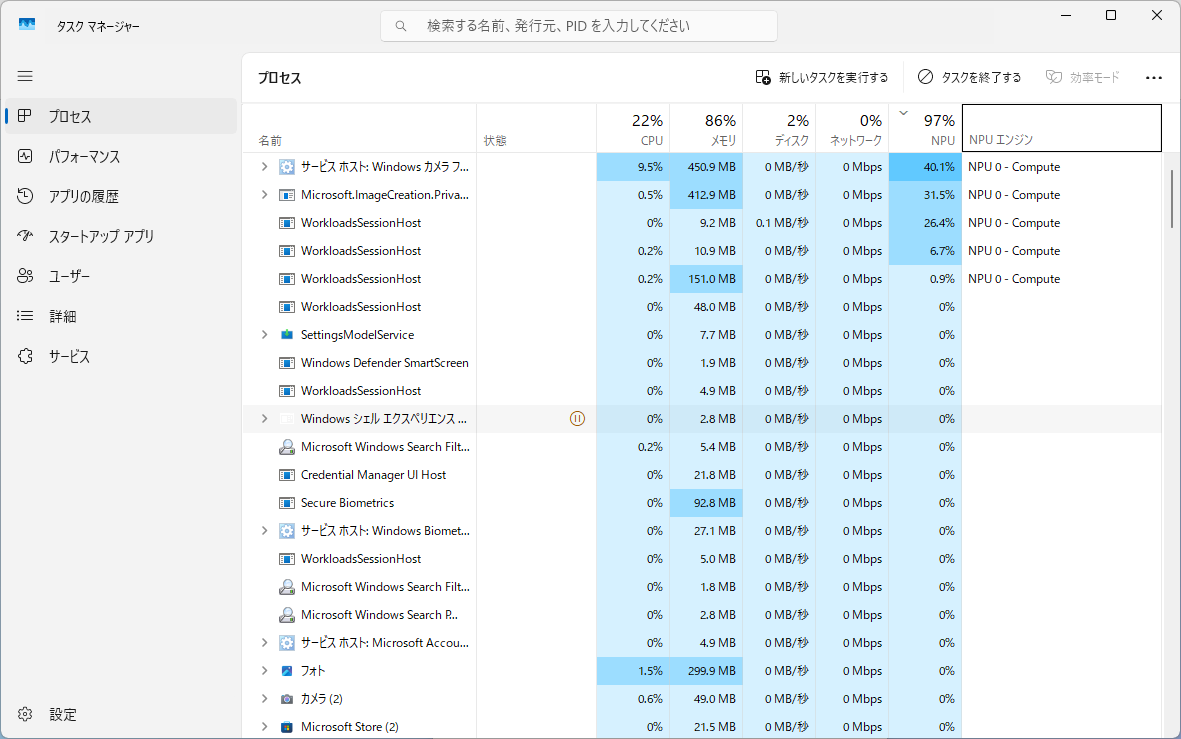Select the 299.9 MB memory value for フォト
The width and height of the screenshot is (1181, 739).
706,670
